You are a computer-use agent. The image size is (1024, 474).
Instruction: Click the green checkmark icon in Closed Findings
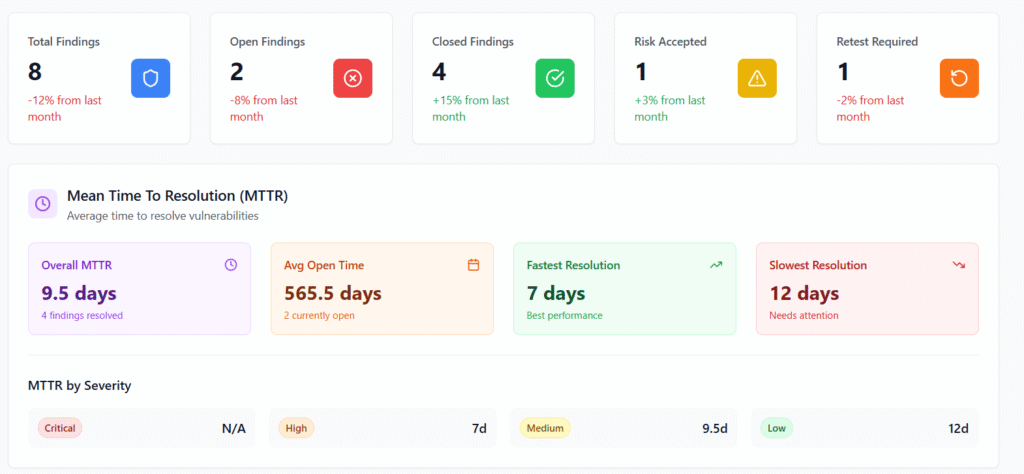click(555, 78)
